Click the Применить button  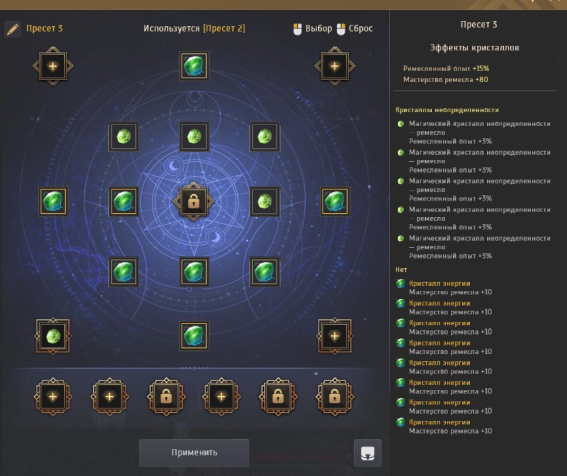(194, 453)
